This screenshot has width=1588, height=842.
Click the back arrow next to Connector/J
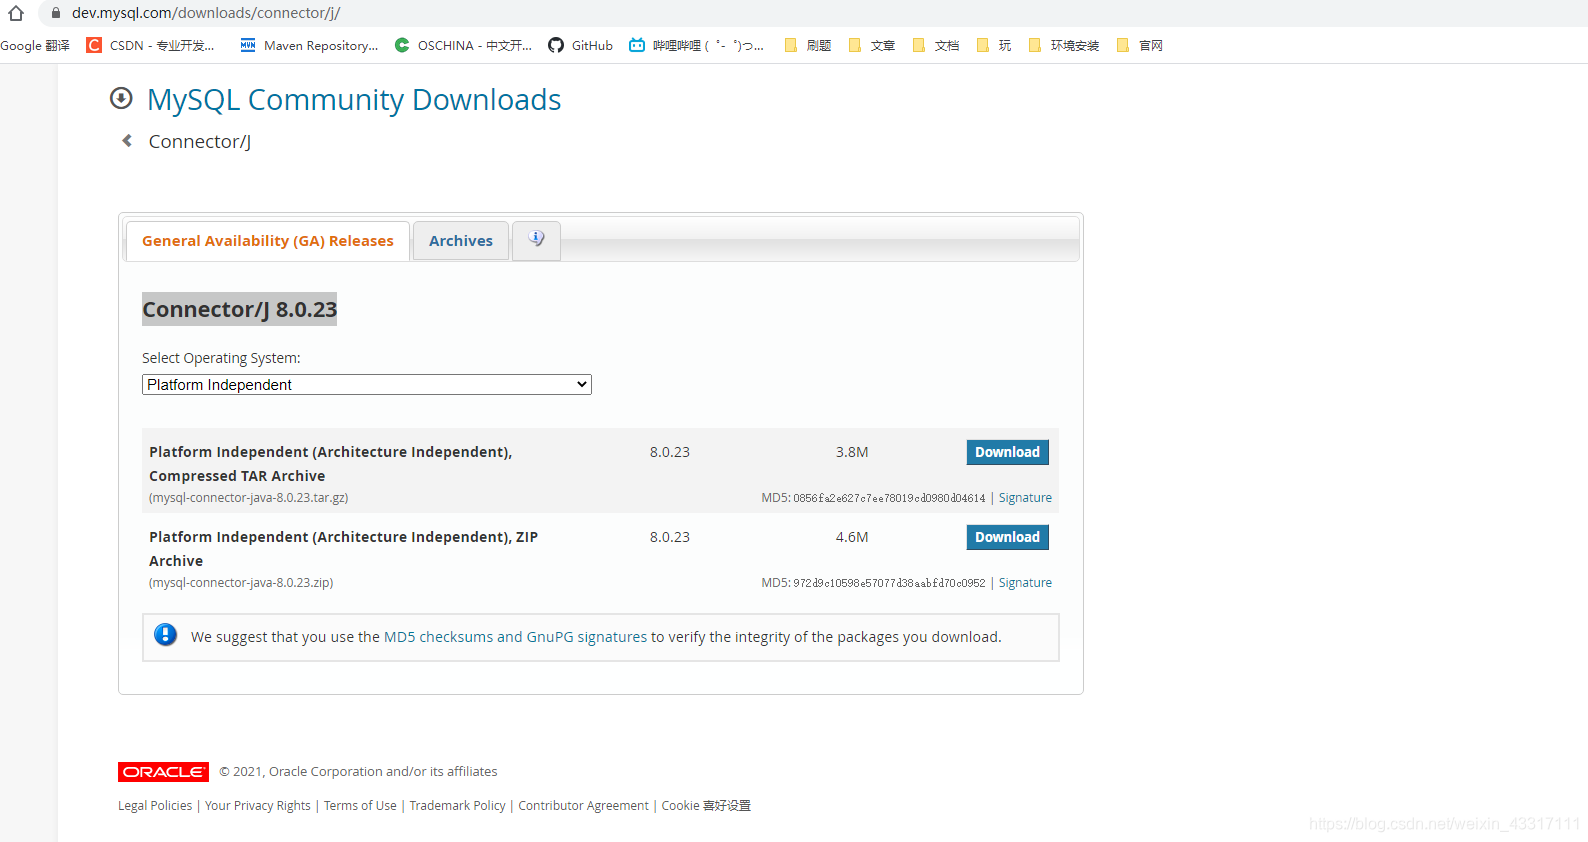pyautogui.click(x=127, y=141)
